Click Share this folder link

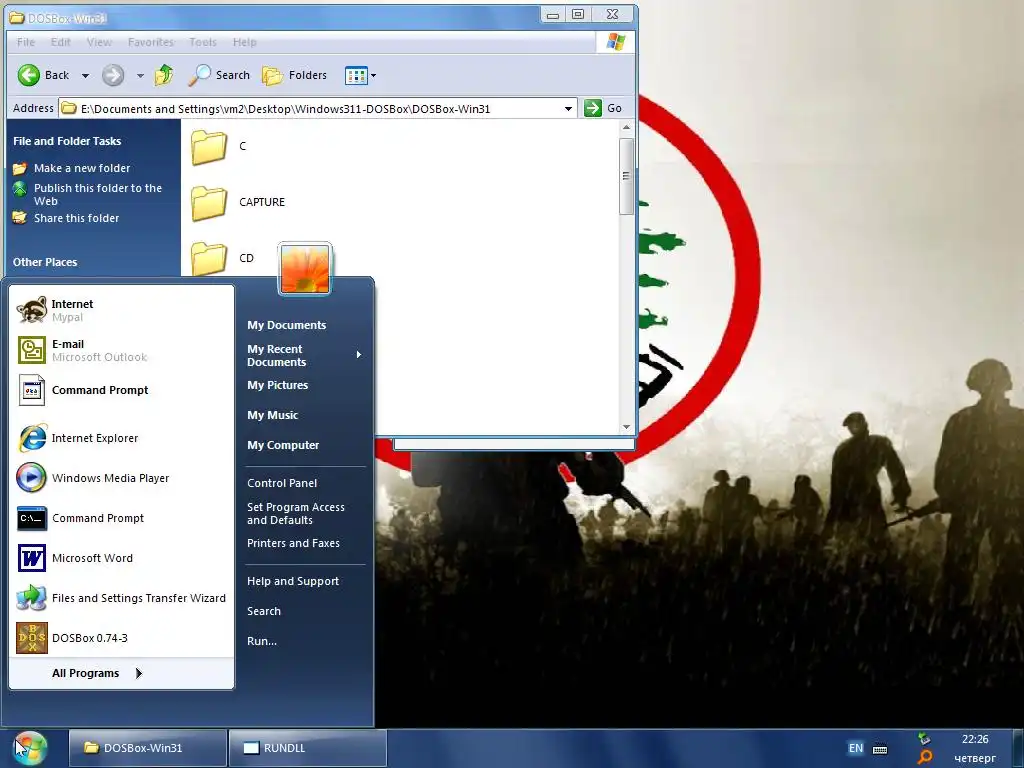click(x=76, y=218)
